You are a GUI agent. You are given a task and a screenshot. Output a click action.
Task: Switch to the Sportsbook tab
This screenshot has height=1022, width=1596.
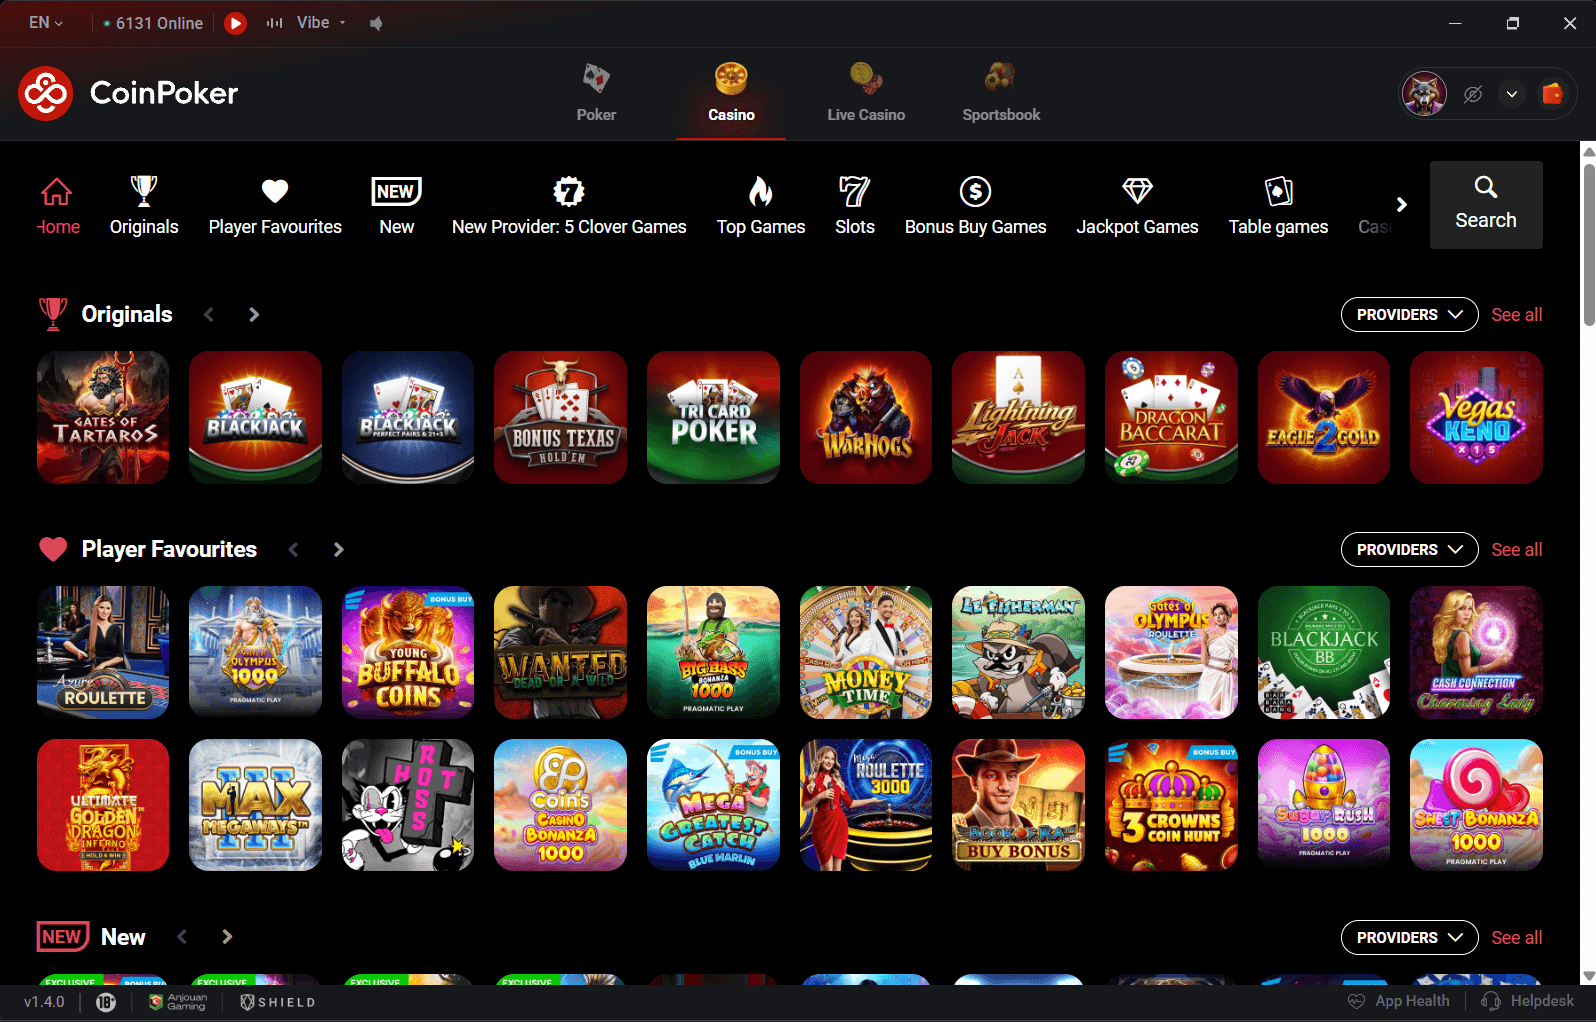(1001, 93)
